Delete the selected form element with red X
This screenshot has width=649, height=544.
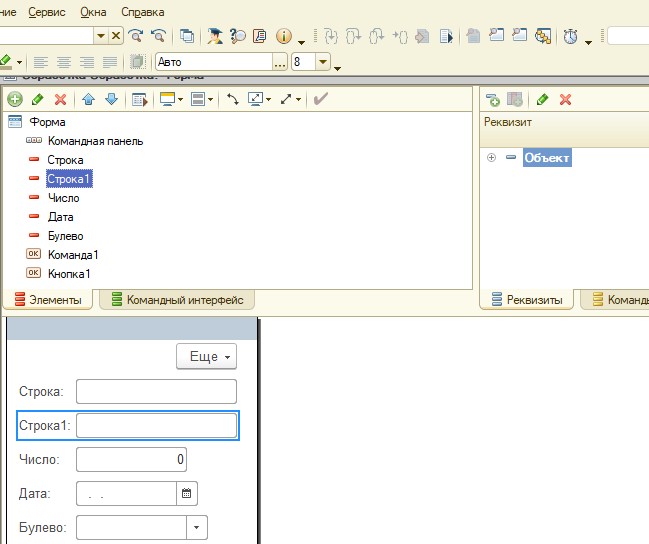(x=60, y=99)
